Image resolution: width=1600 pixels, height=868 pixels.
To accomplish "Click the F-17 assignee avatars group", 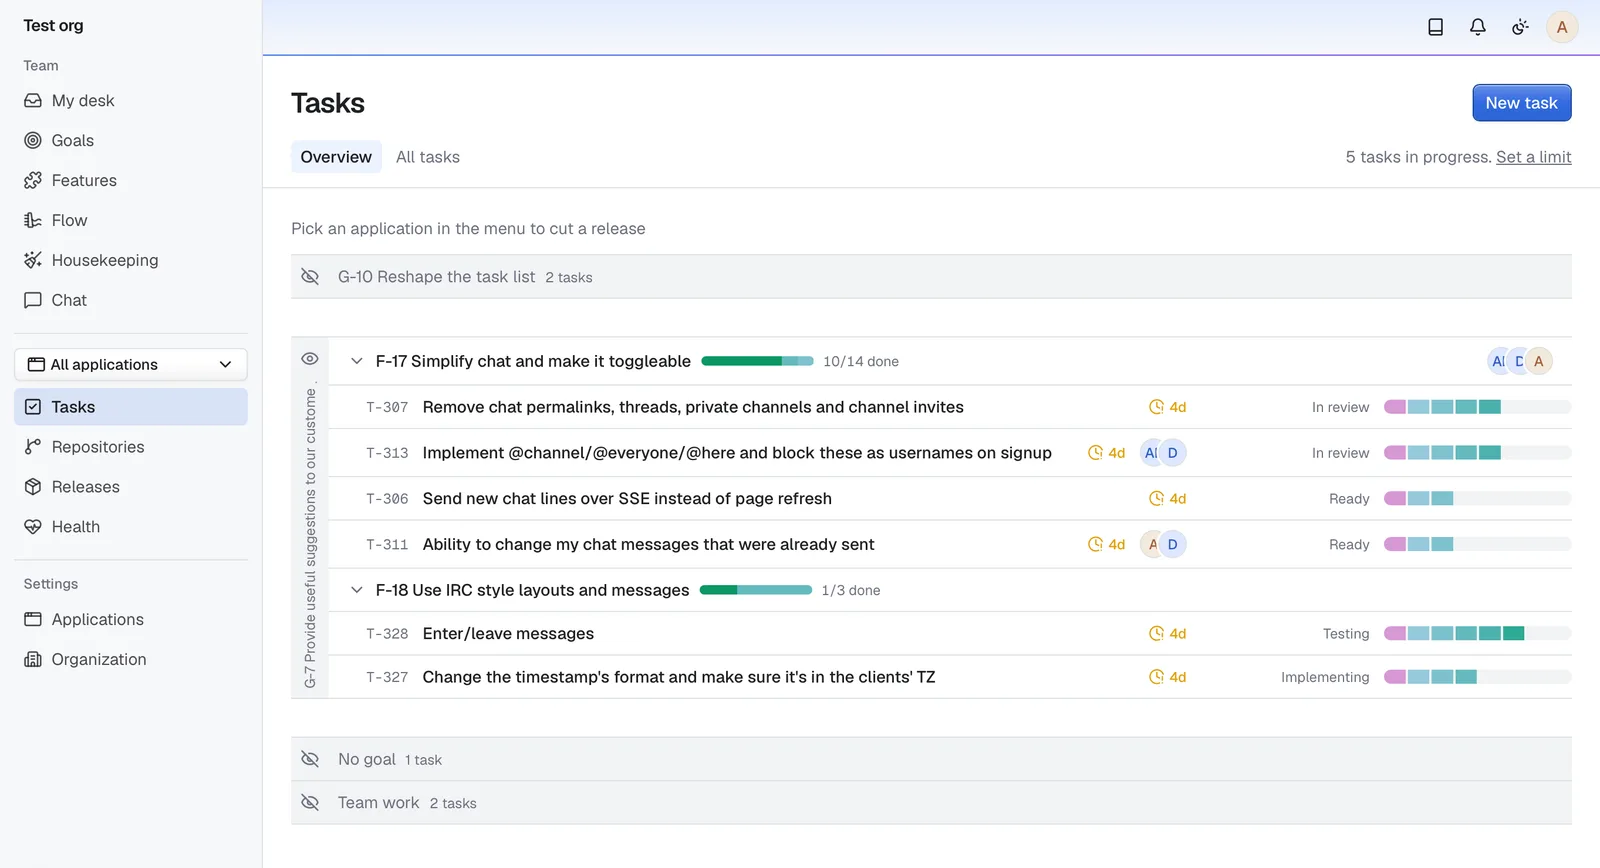I will (x=1520, y=361).
